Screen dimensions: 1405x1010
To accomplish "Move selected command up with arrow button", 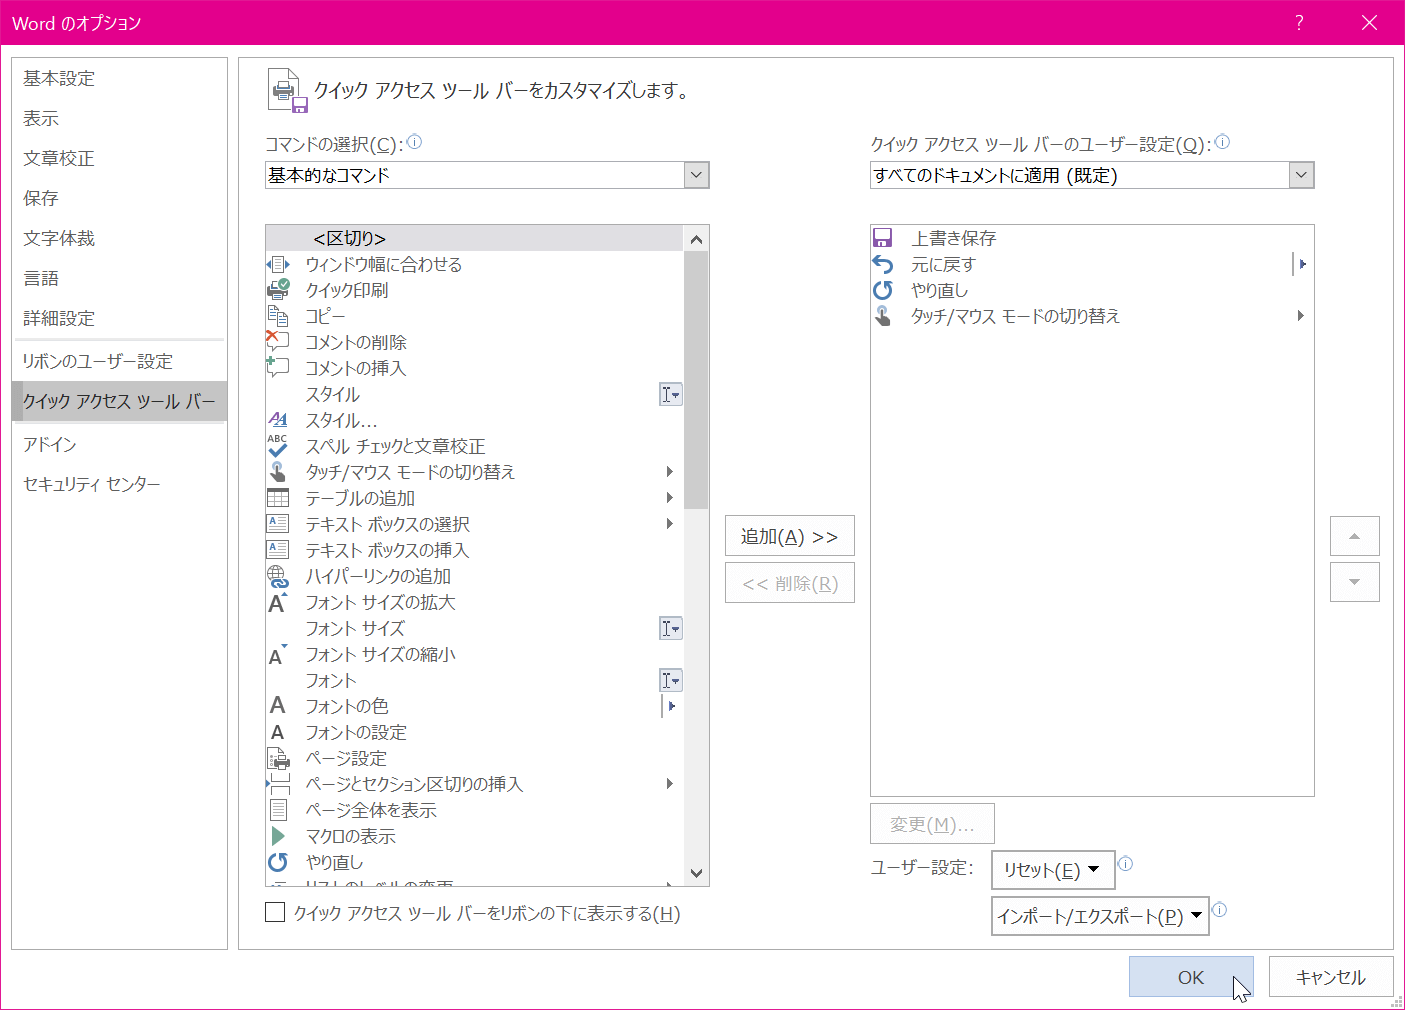I will [x=1355, y=536].
